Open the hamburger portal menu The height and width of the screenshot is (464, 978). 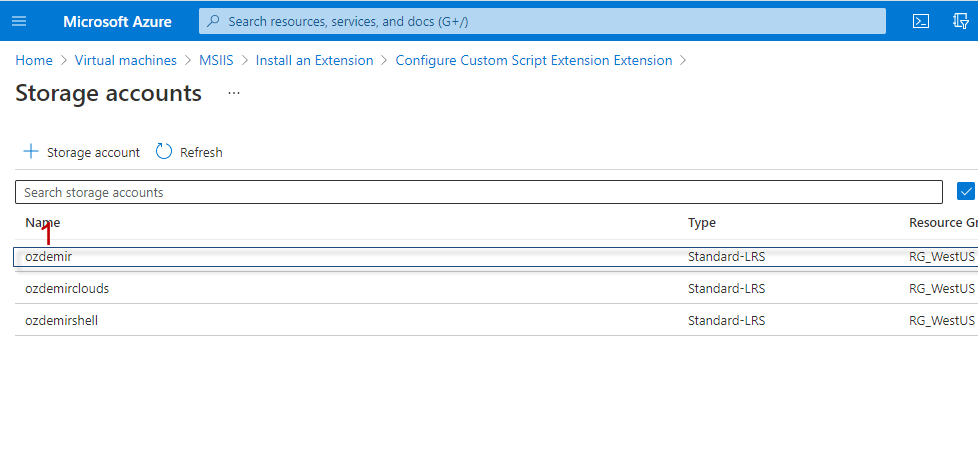tap(19, 21)
